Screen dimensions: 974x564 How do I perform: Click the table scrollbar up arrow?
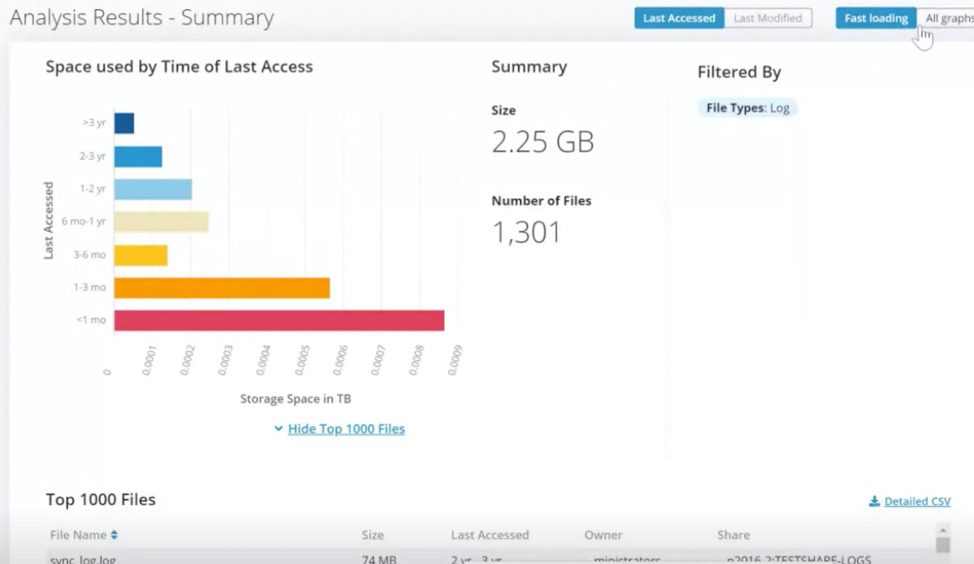click(942, 530)
